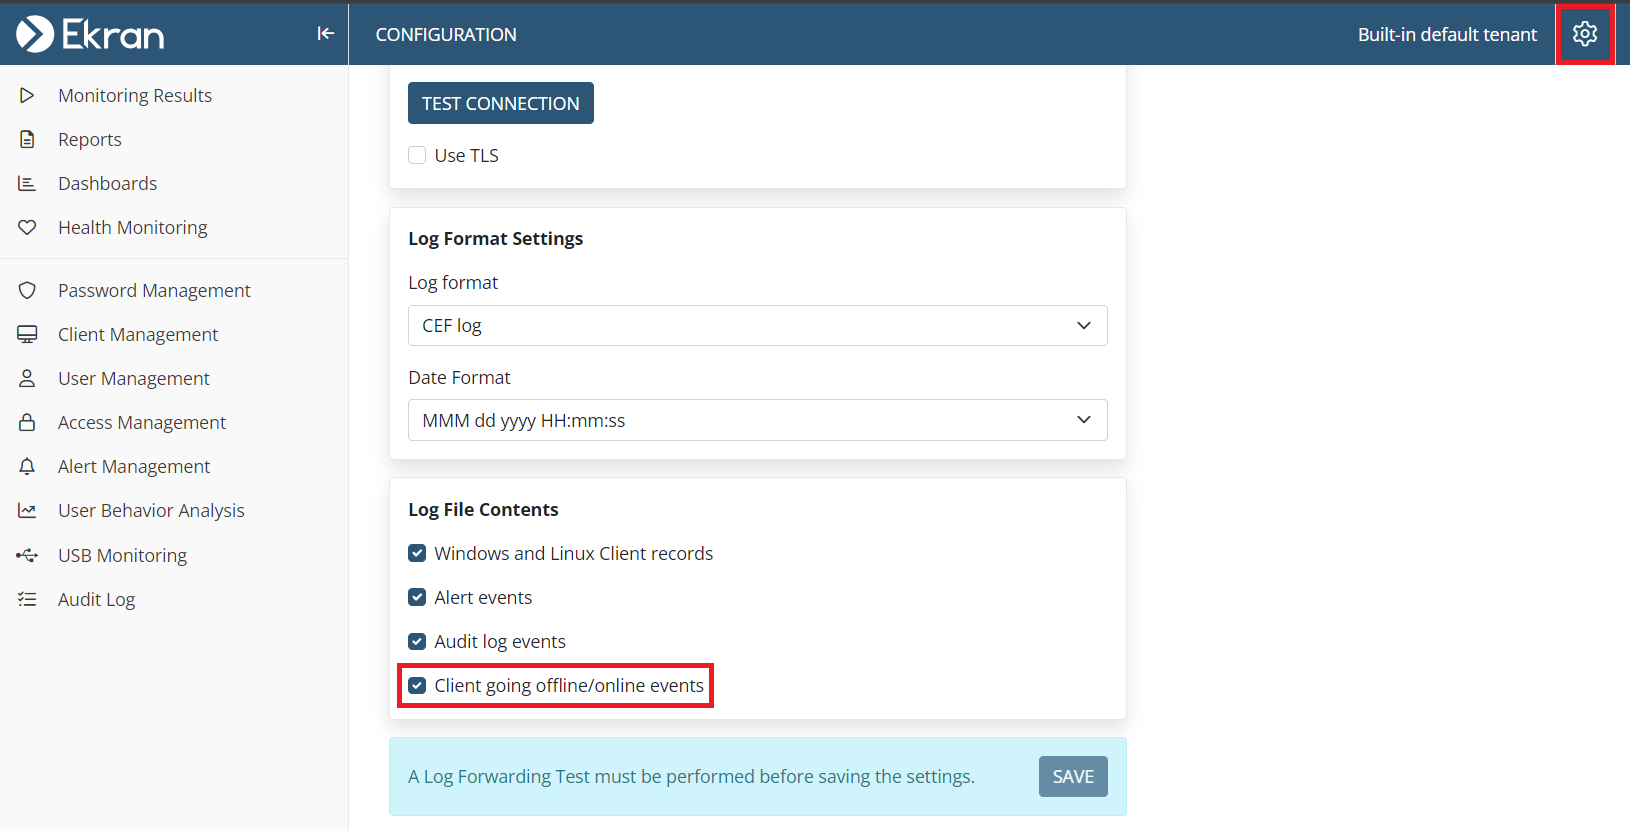Click the Password Management shield icon
The width and height of the screenshot is (1630, 831).
click(x=27, y=291)
